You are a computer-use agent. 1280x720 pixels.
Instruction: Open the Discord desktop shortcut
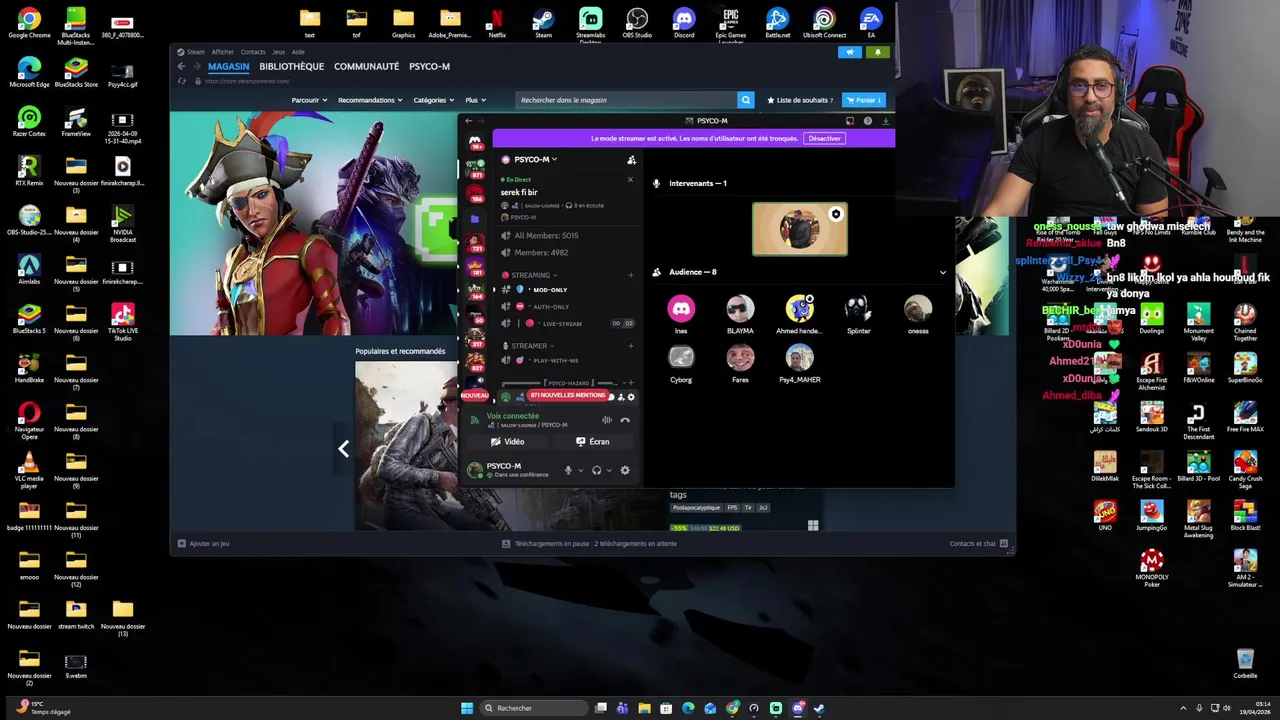click(684, 22)
